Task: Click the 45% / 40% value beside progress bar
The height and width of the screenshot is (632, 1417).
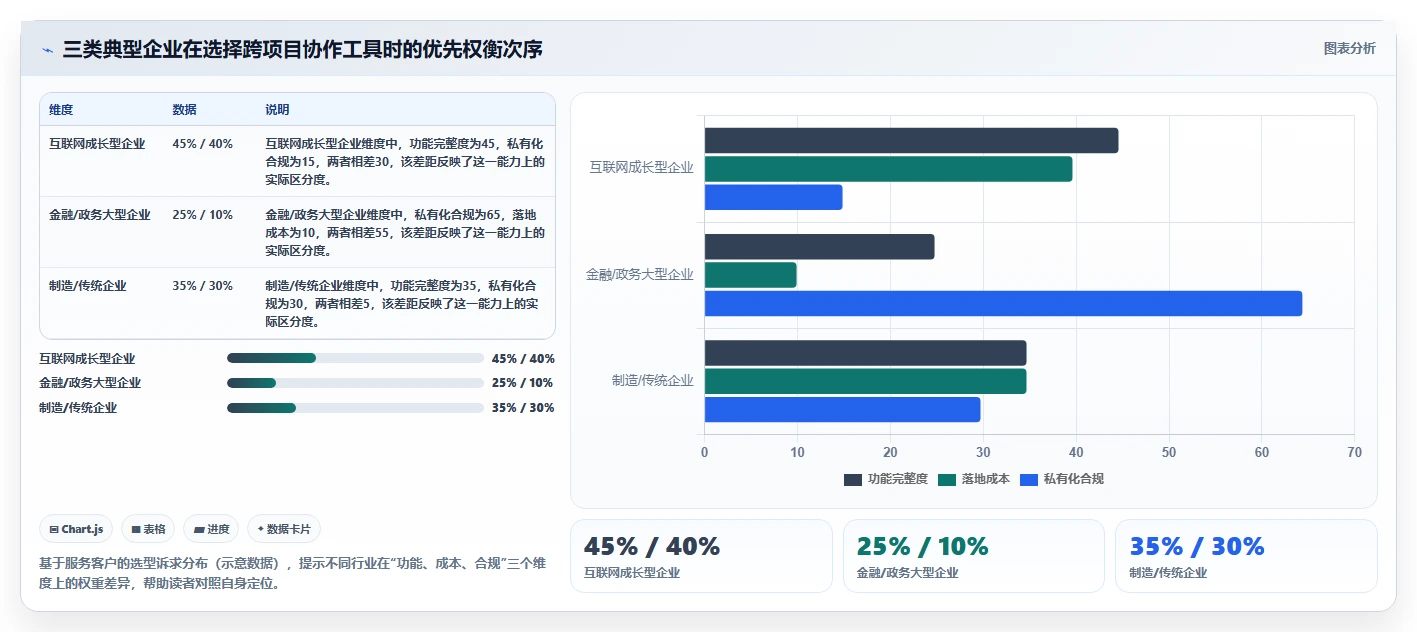Action: [523, 358]
